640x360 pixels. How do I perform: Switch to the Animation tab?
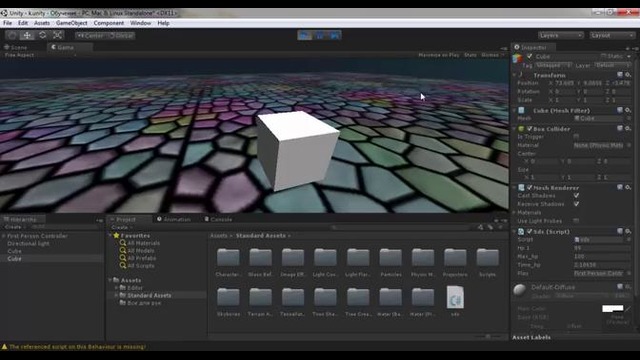point(174,219)
